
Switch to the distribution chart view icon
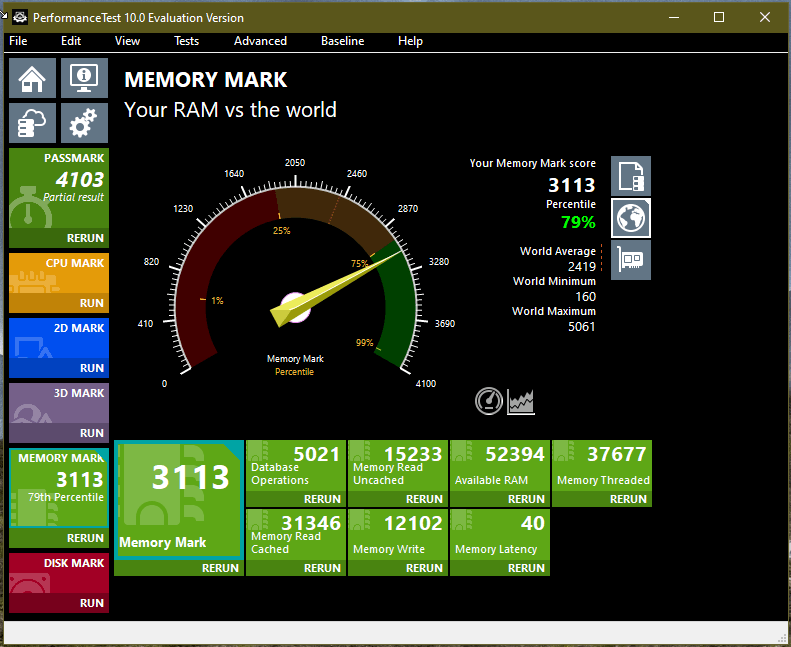(521, 401)
